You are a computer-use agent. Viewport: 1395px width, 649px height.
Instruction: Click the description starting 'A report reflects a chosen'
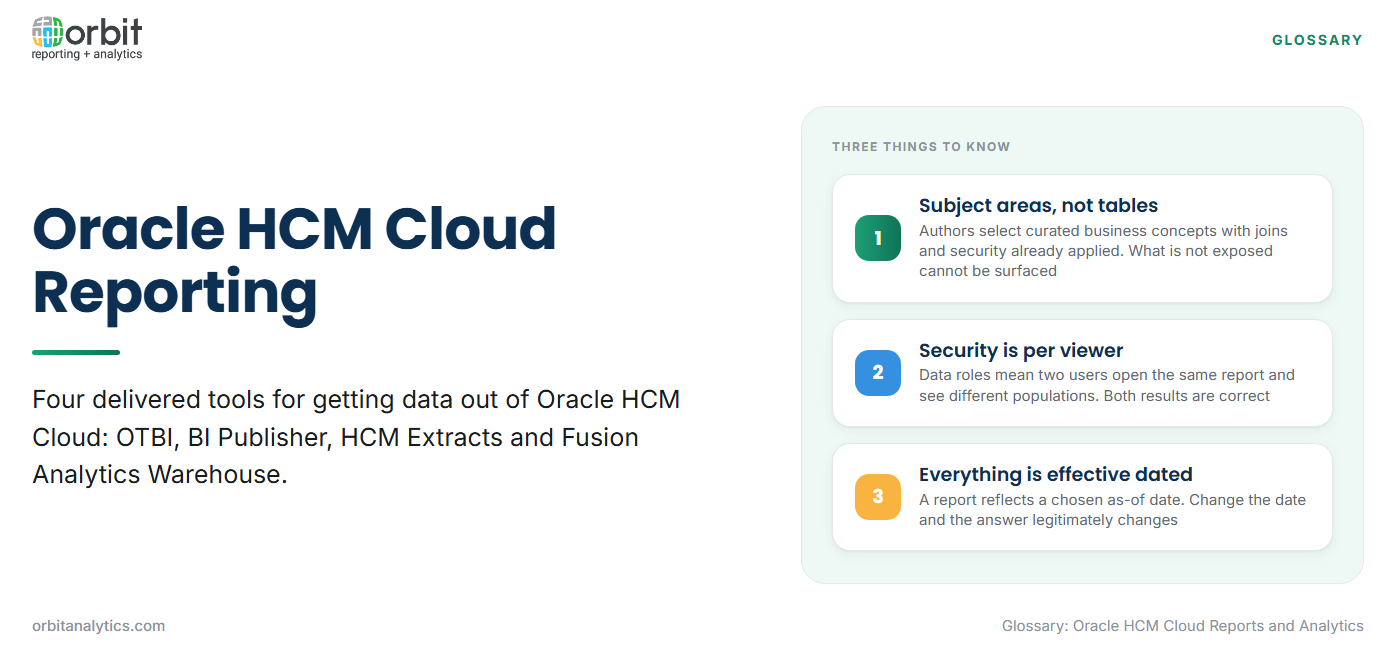(x=1112, y=510)
